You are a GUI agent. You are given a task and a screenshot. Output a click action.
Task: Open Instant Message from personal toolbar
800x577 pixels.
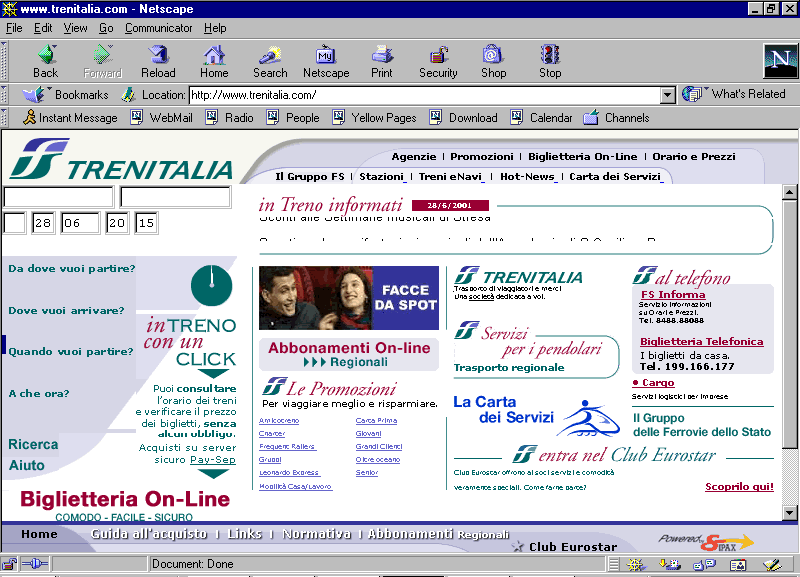[70, 118]
